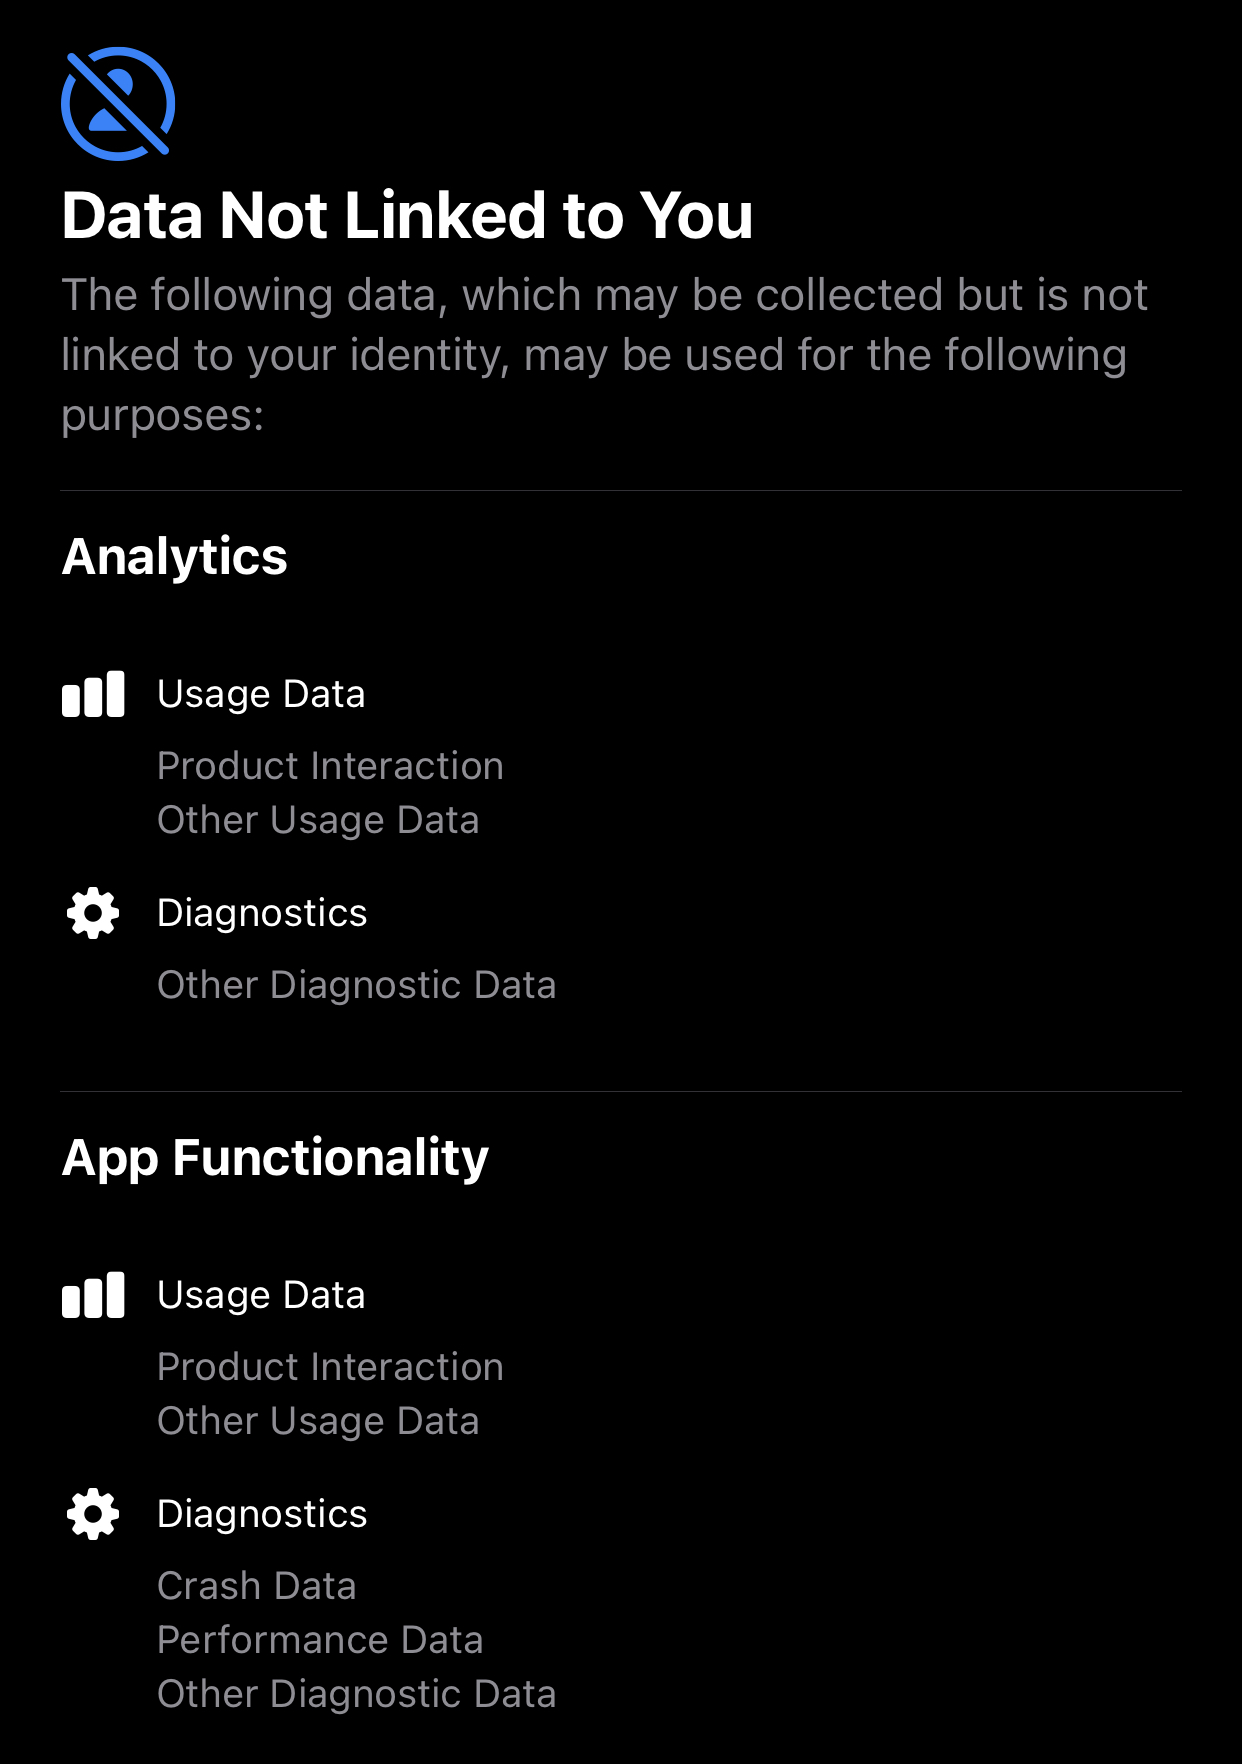This screenshot has width=1242, height=1764.
Task: Click Other Usage Data under App Functionality
Action: click(x=318, y=1421)
